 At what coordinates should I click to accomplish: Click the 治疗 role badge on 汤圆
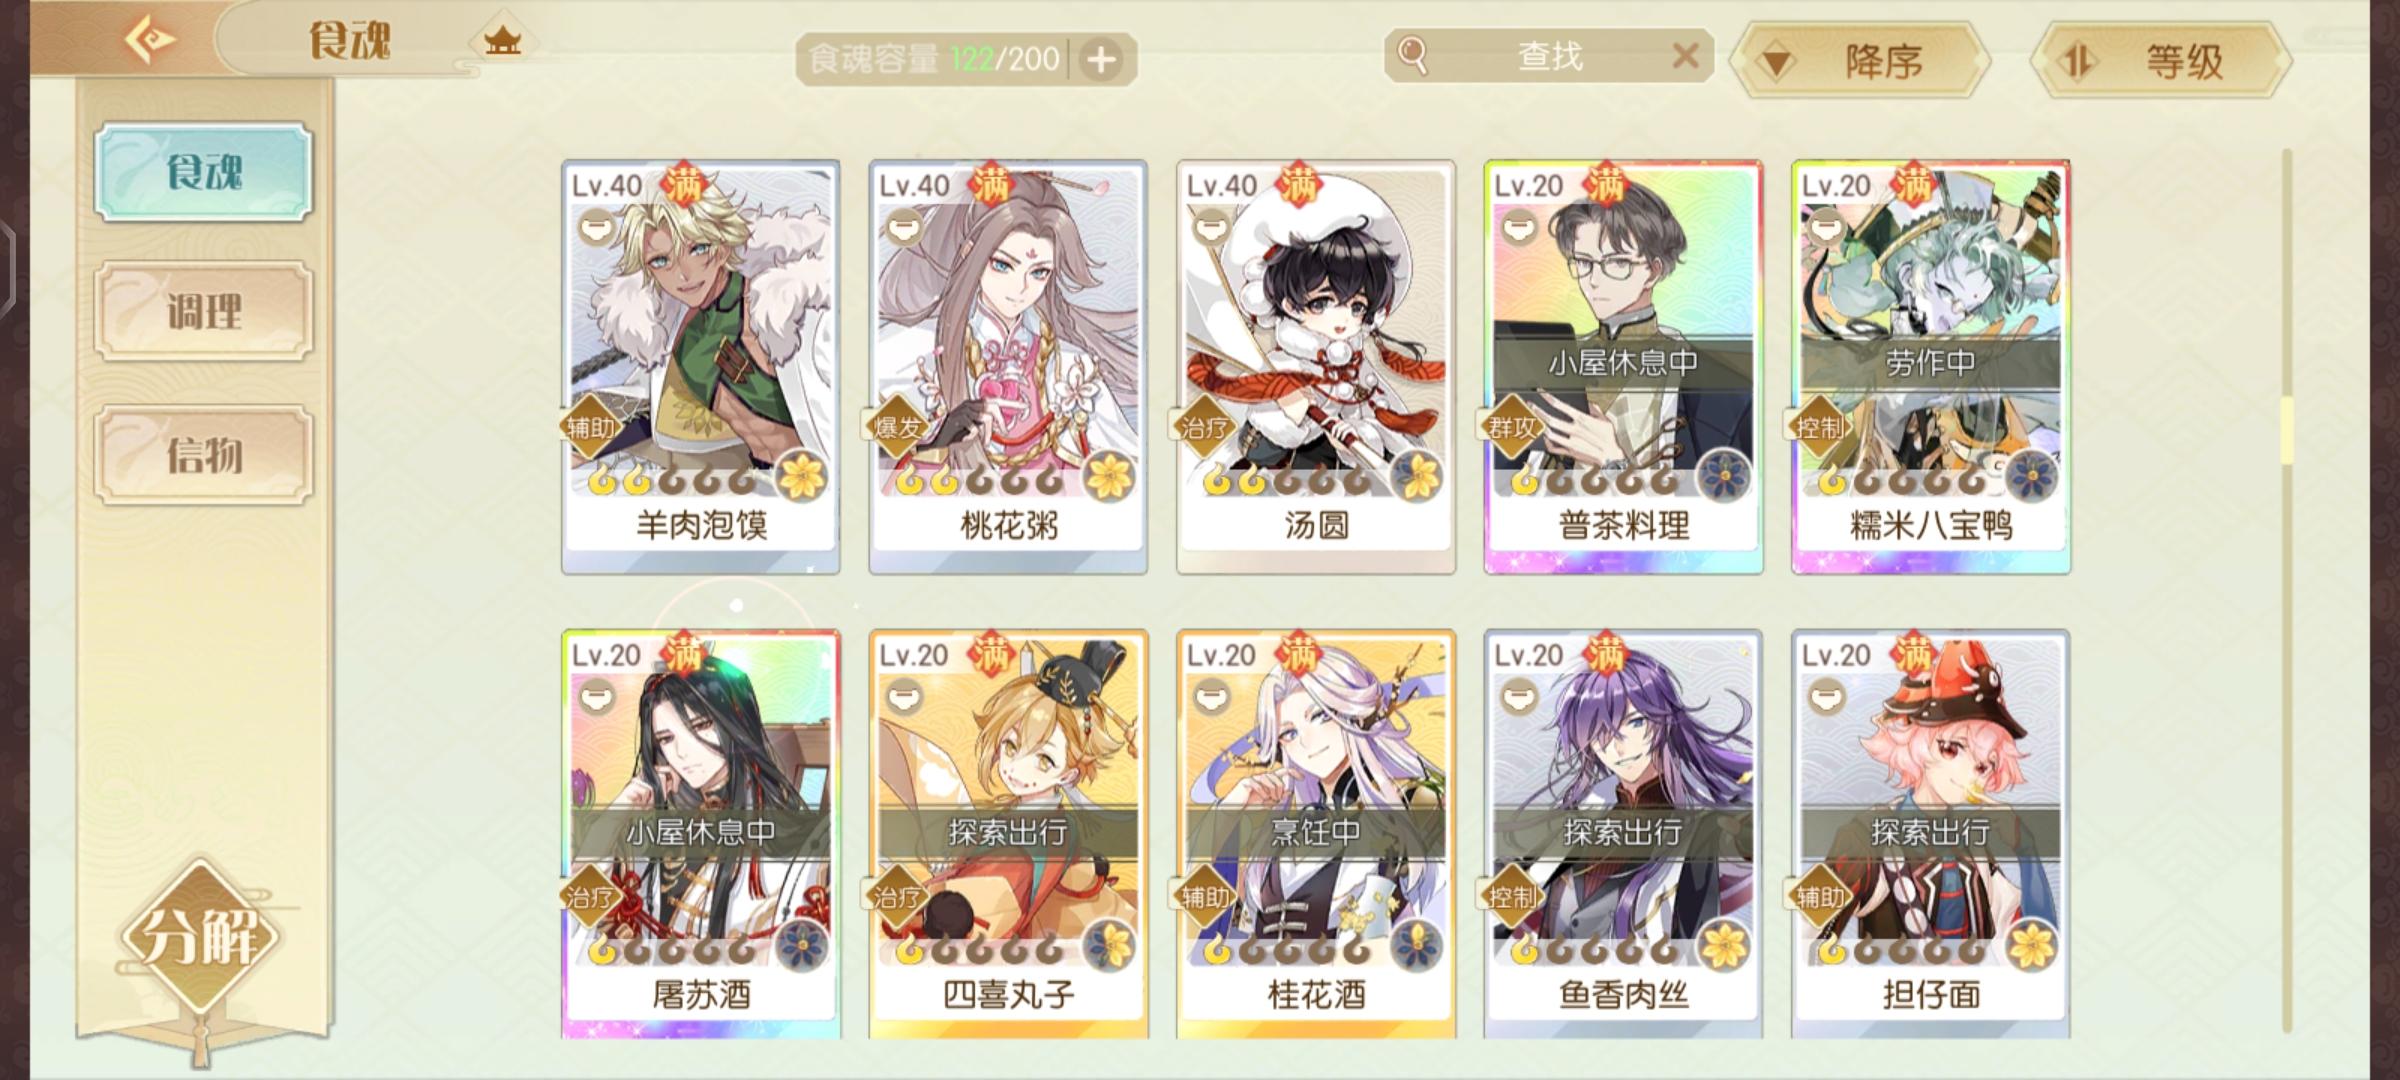1205,428
